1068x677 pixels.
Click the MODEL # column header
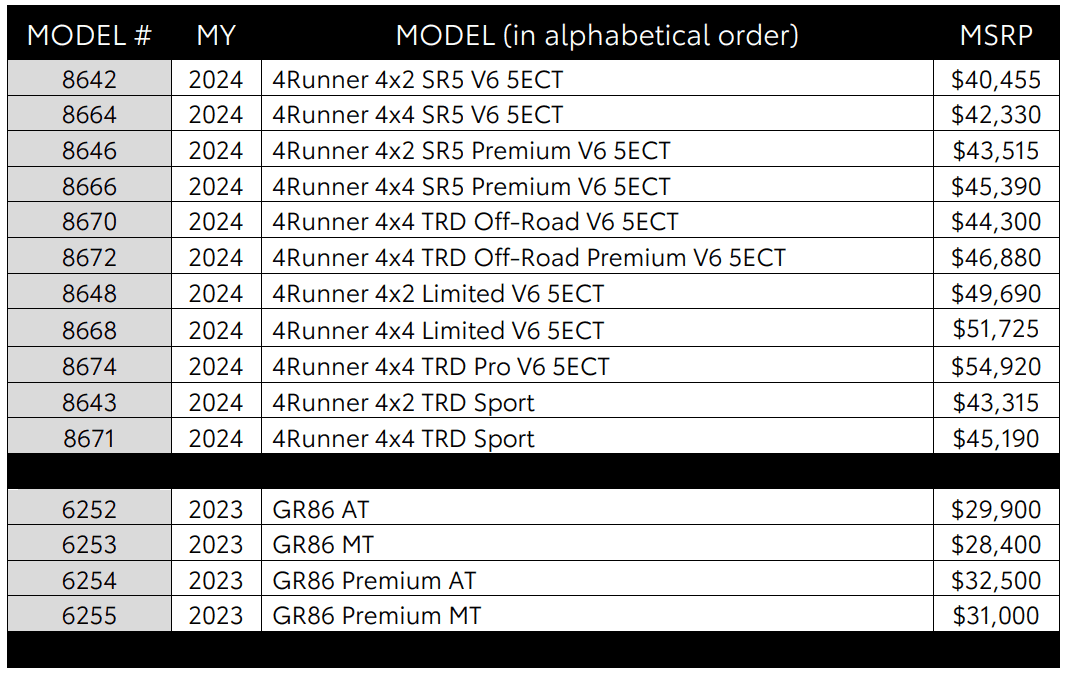click(89, 35)
